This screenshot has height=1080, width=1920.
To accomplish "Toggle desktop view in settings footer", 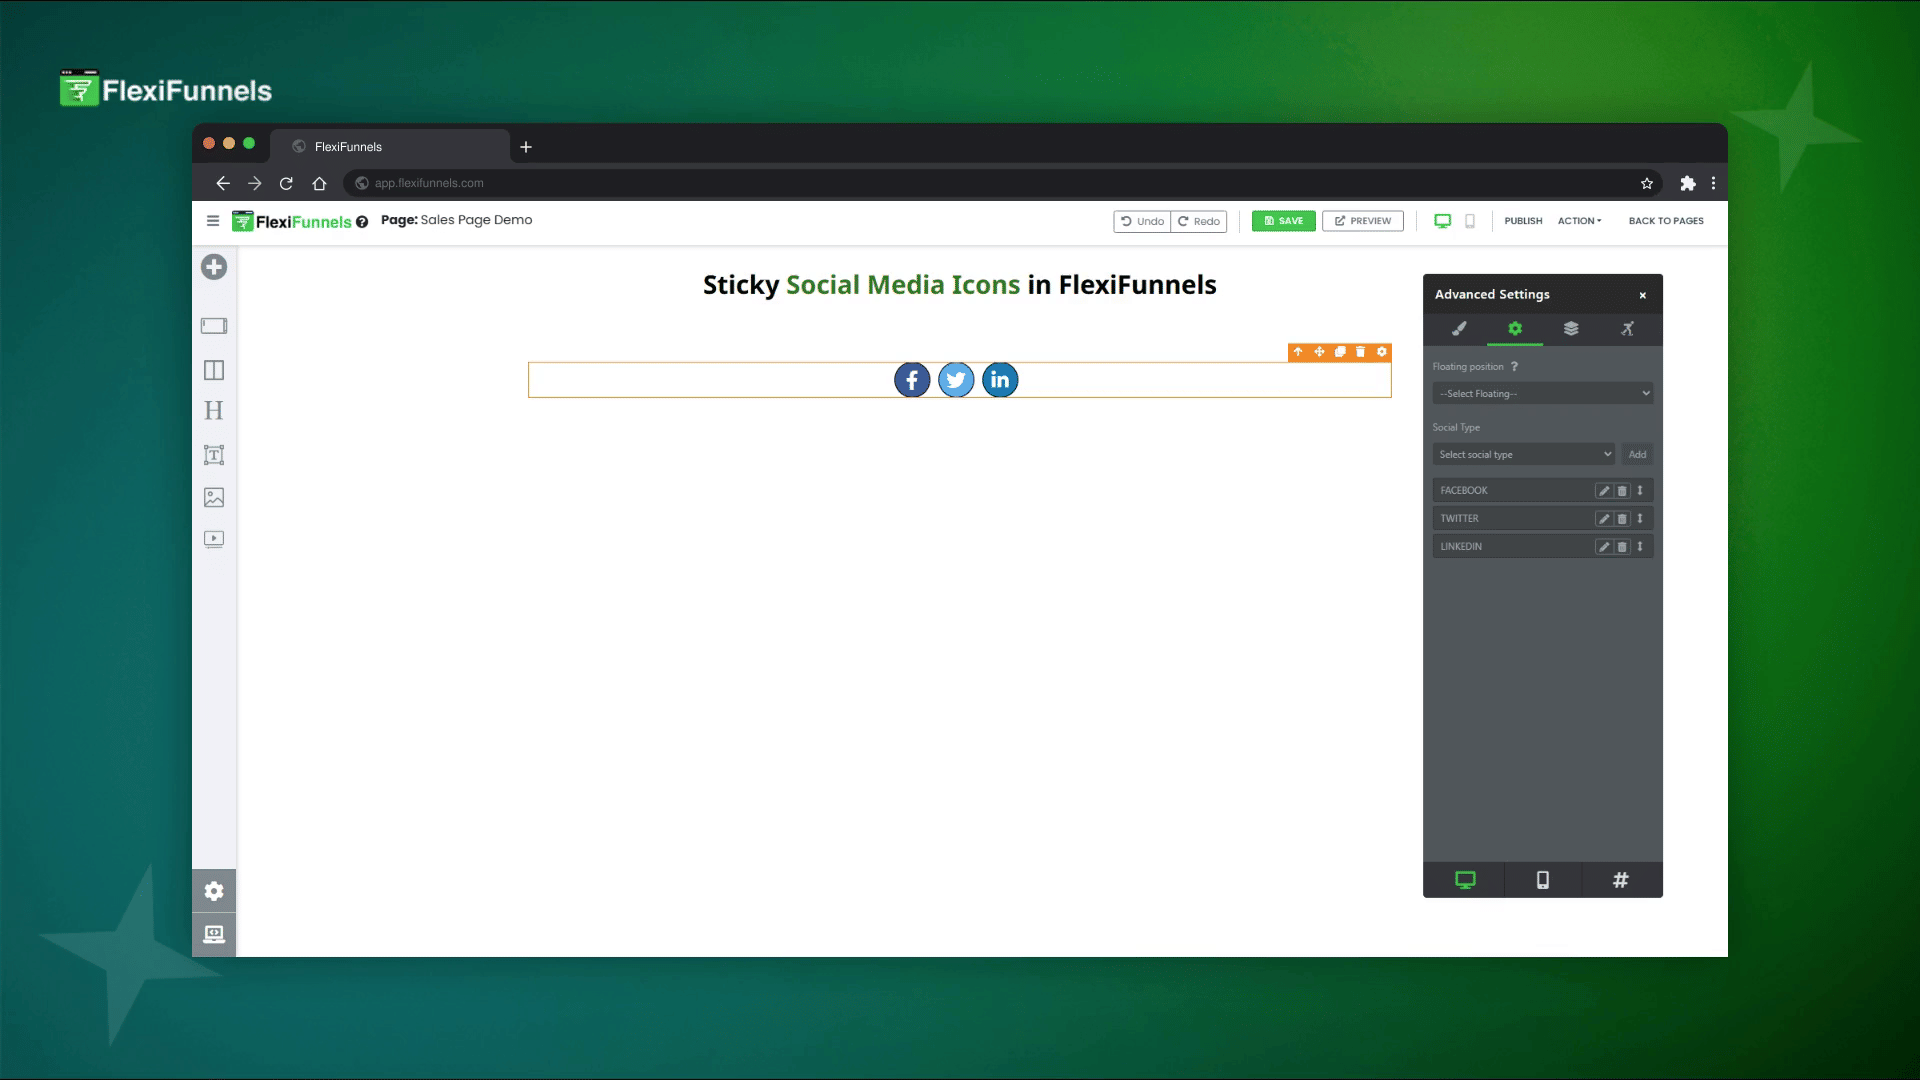I will point(1464,880).
